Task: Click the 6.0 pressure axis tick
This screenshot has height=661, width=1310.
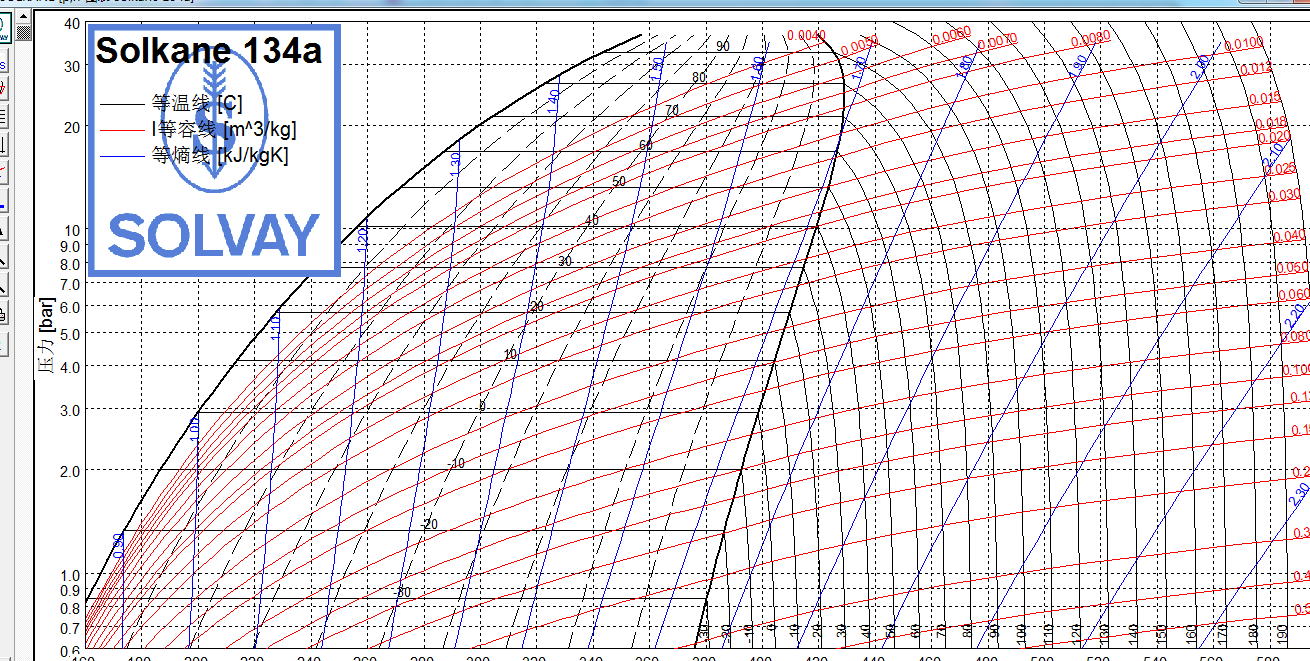Action: pyautogui.click(x=69, y=309)
